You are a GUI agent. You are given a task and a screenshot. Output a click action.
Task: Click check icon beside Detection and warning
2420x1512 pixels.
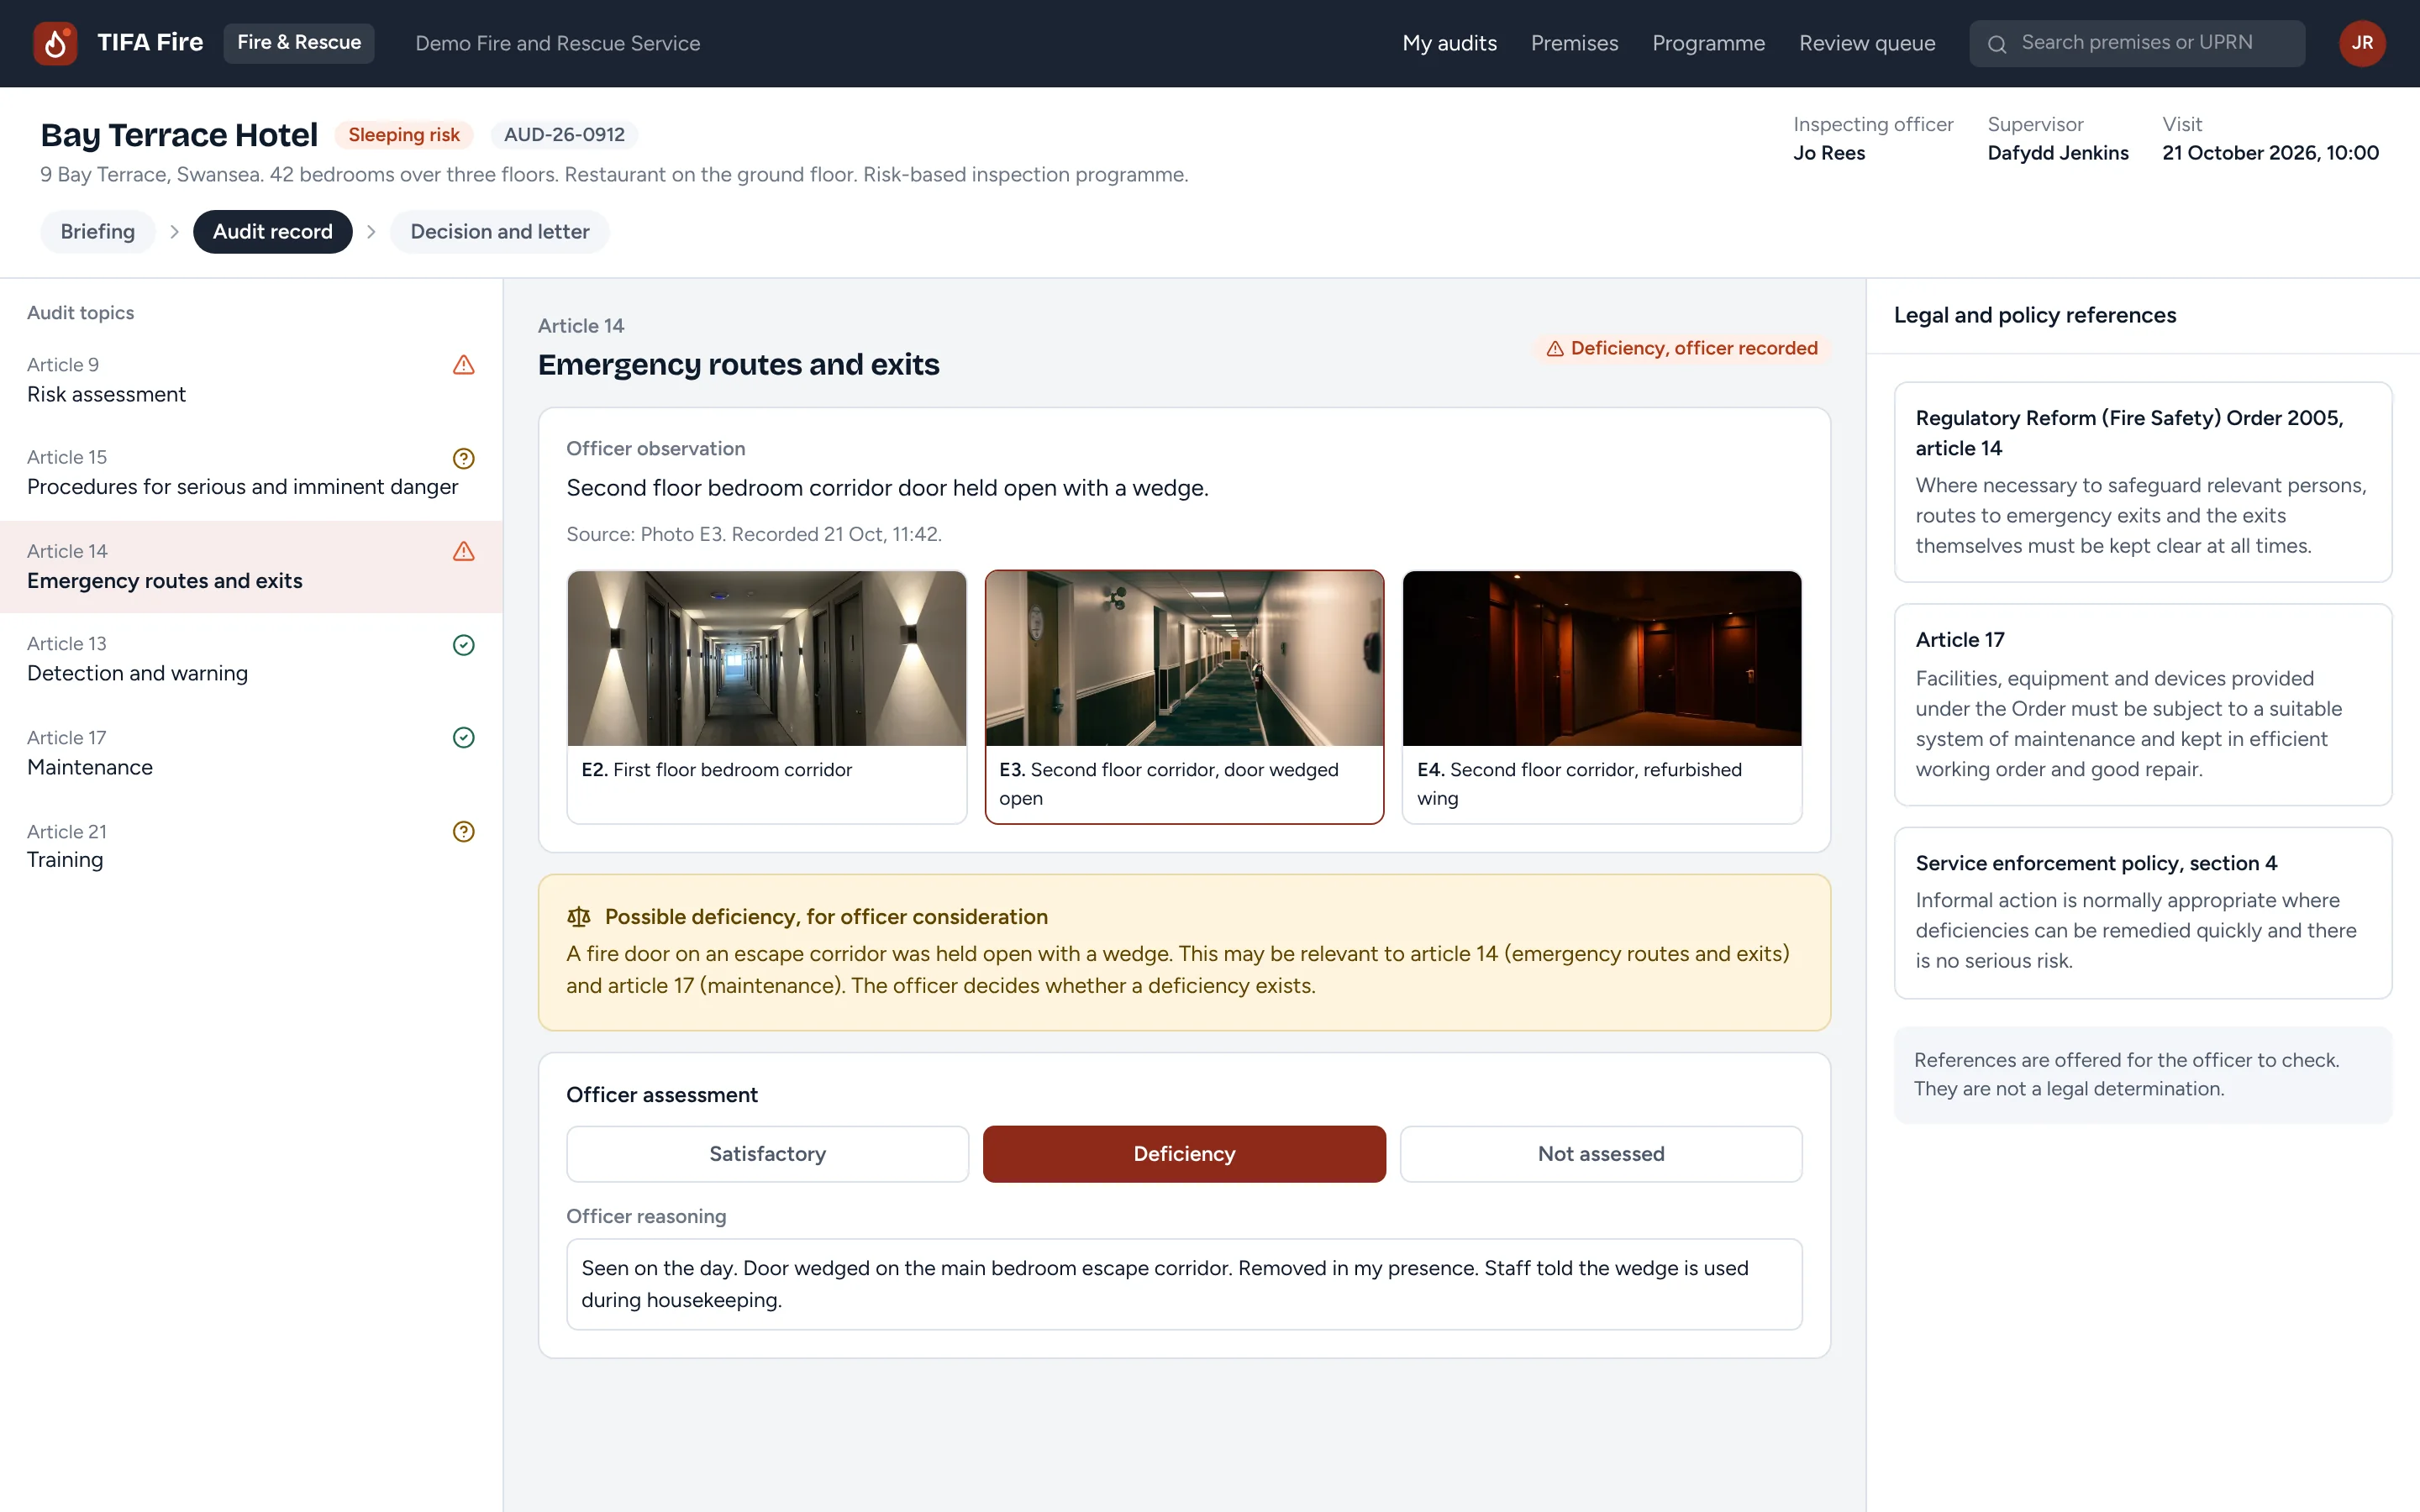coord(464,645)
